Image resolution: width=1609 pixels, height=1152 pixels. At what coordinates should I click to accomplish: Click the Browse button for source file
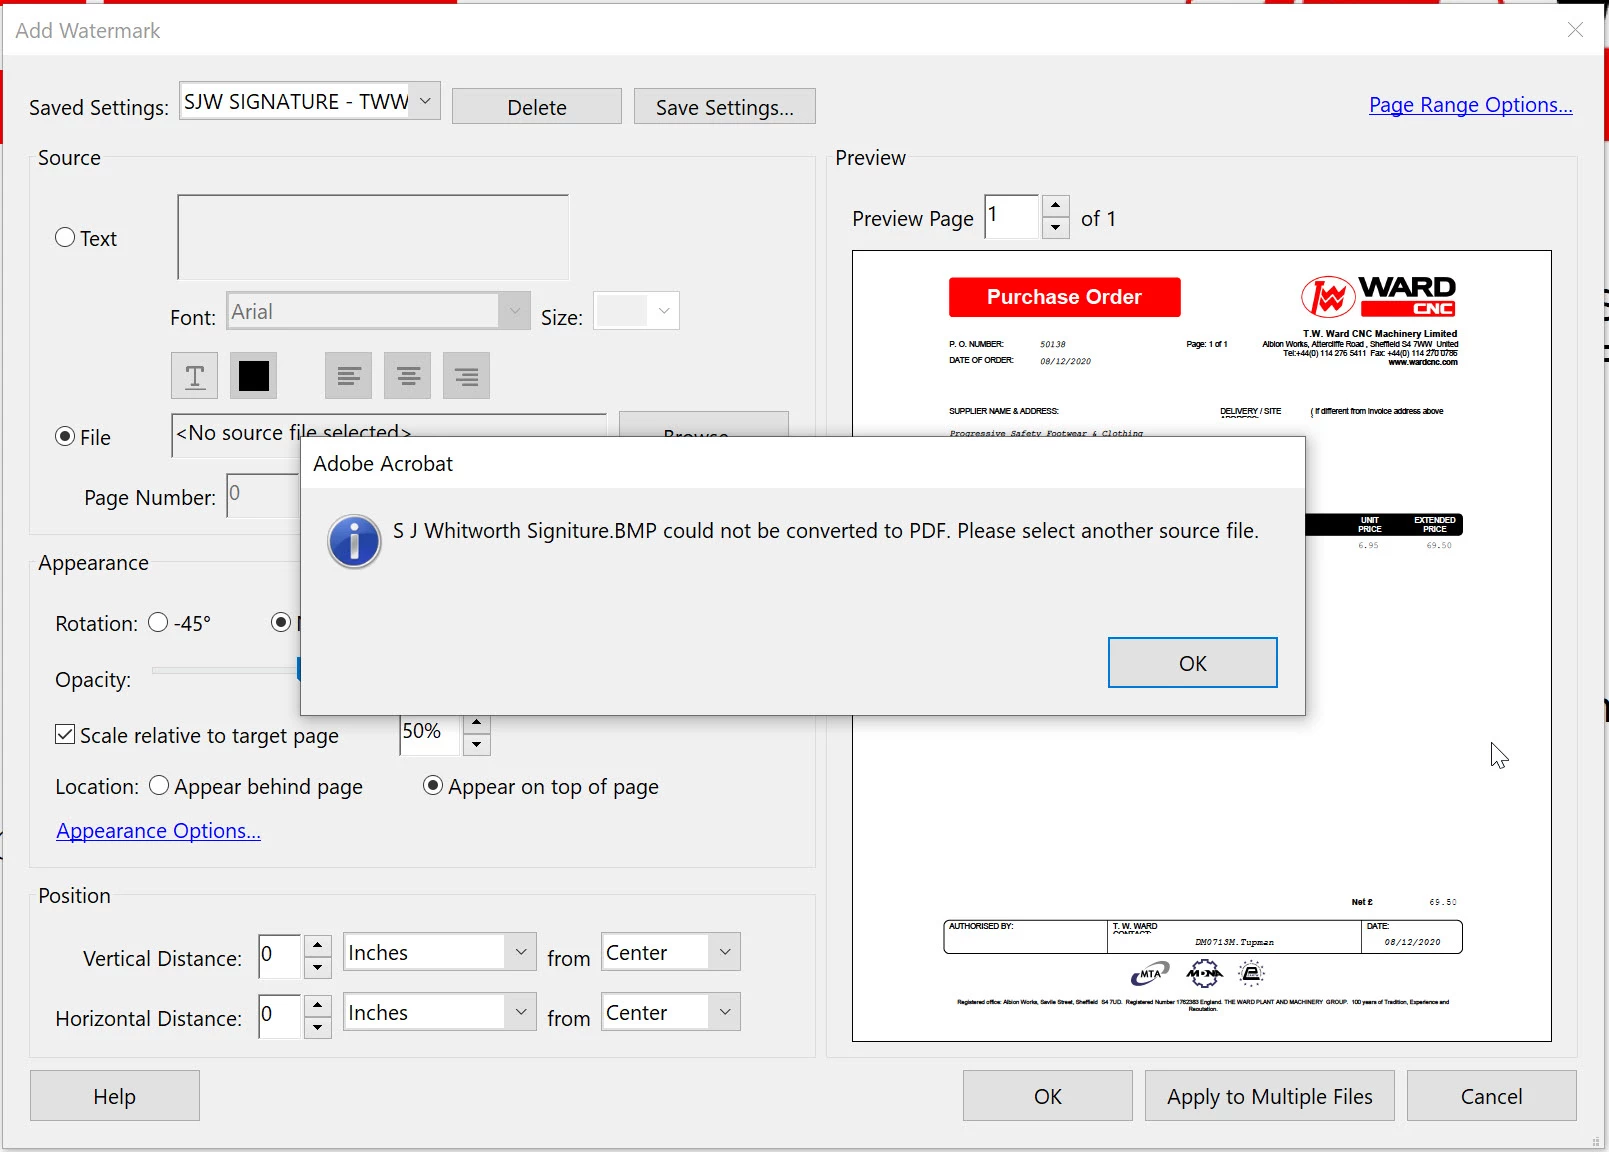704,424
